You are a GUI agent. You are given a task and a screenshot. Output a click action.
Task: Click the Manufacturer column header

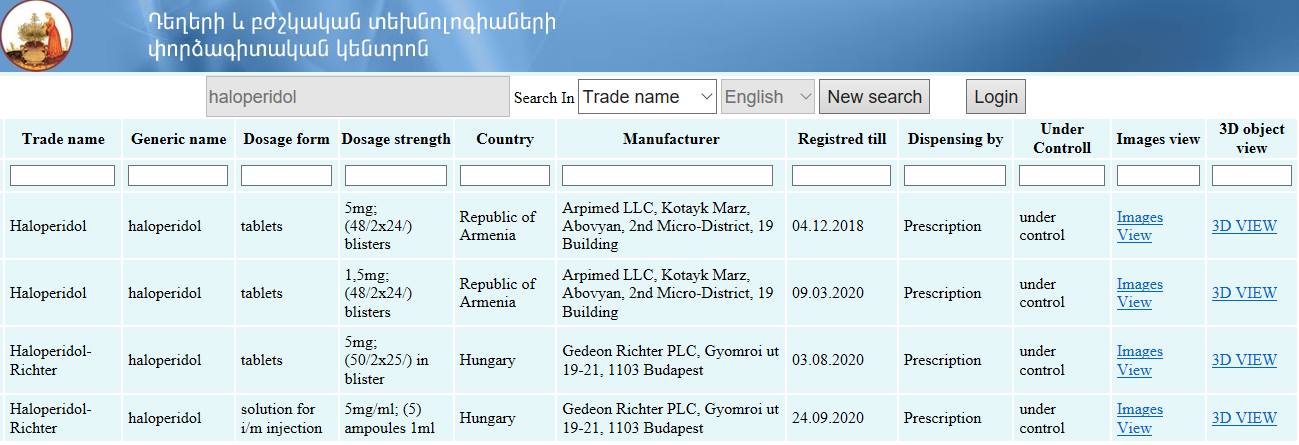pos(671,139)
